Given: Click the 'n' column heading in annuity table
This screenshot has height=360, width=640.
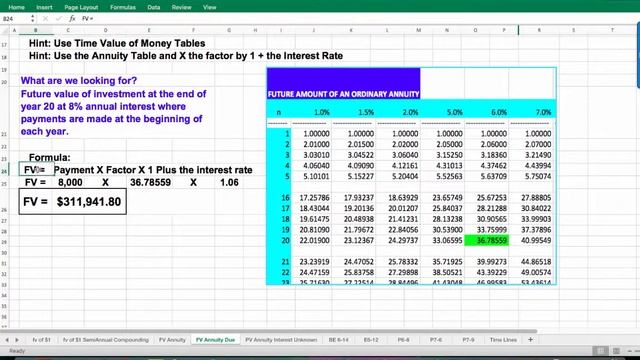Looking at the screenshot, I should click(279, 112).
